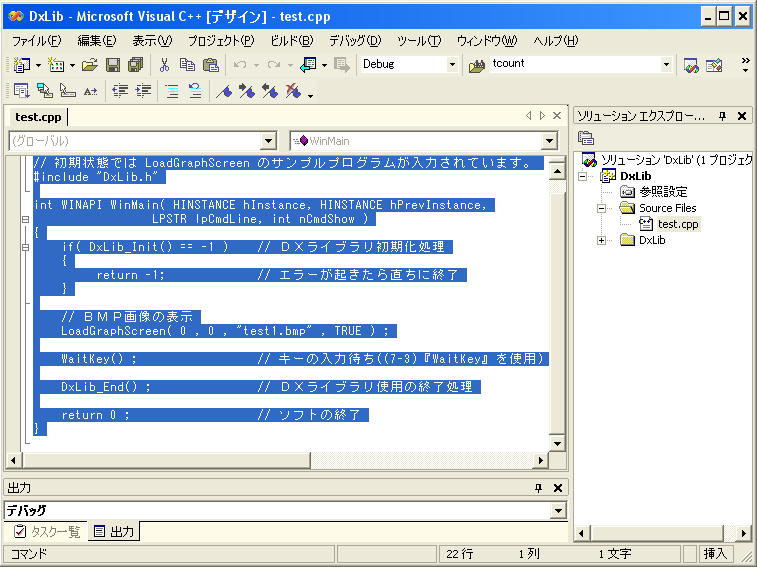Open the tcount find combo box dropdown
Viewport: 757px width, 567px height.
tap(666, 64)
